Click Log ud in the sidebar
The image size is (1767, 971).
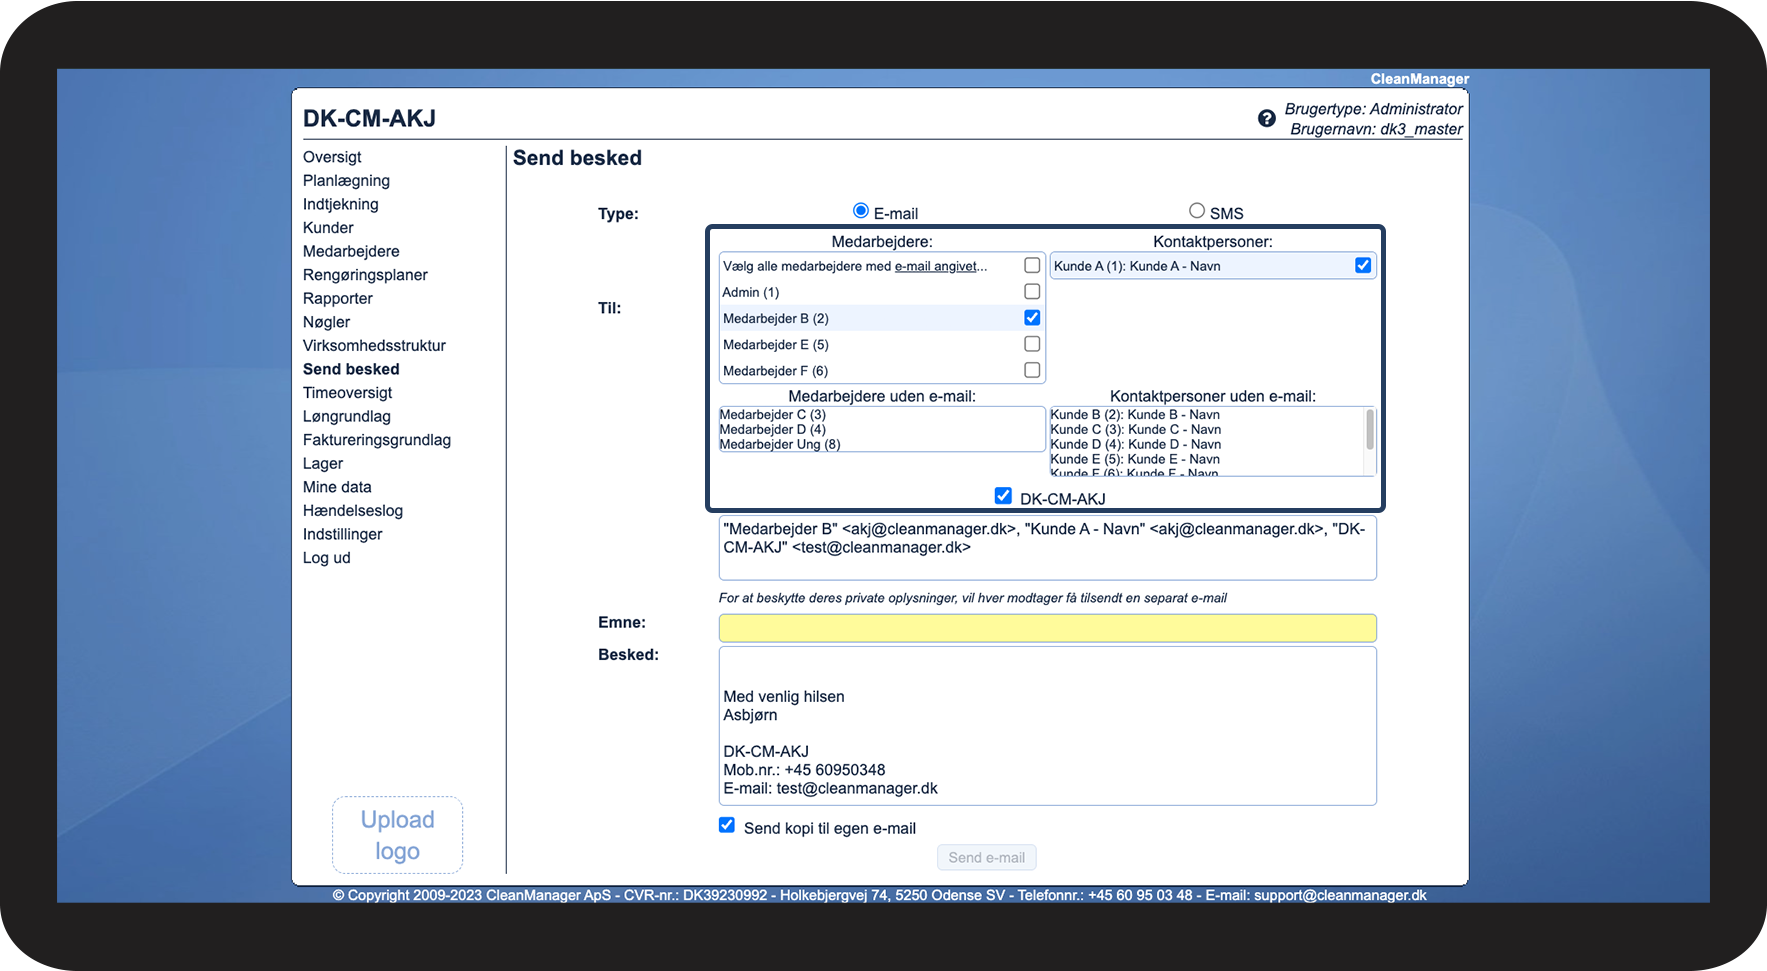pos(327,558)
